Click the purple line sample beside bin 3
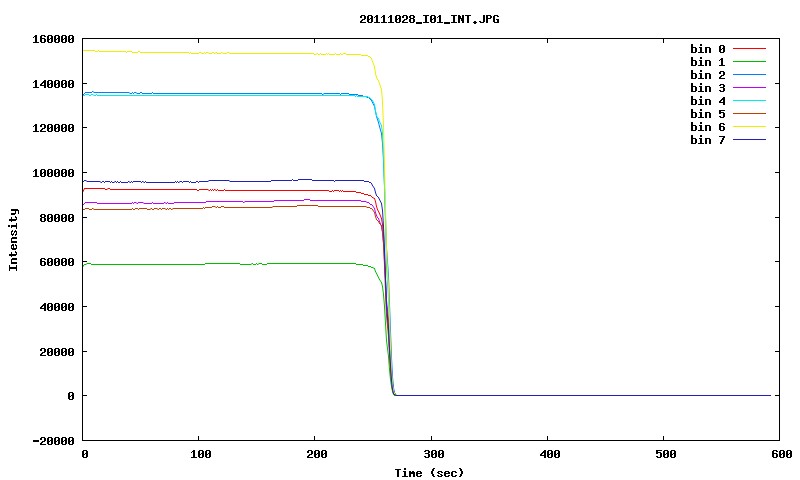The height and width of the screenshot is (480, 800). (749, 88)
